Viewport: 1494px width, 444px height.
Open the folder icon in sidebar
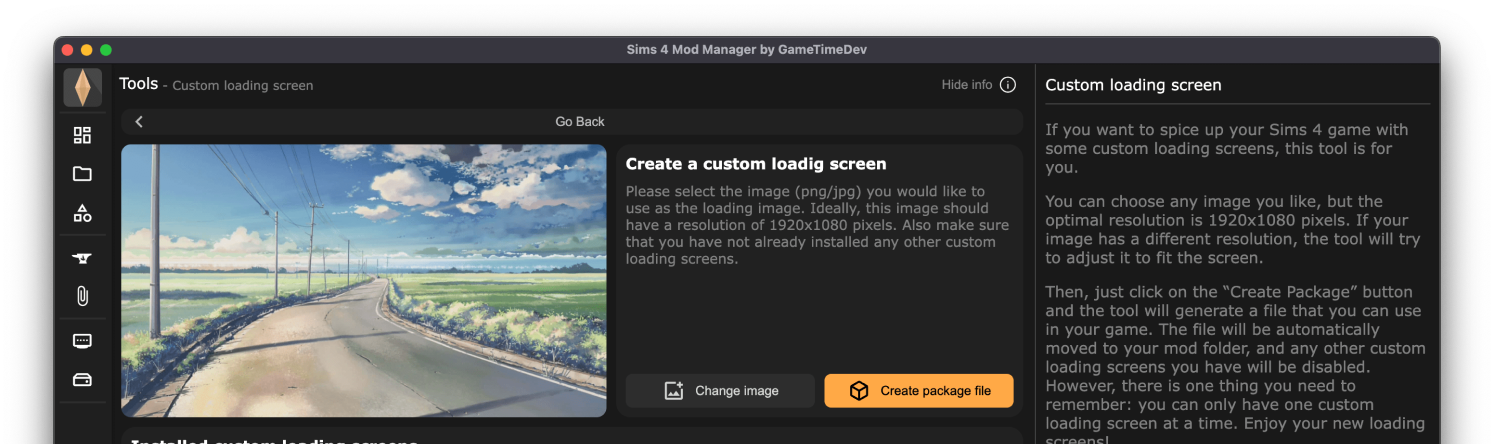(x=82, y=174)
